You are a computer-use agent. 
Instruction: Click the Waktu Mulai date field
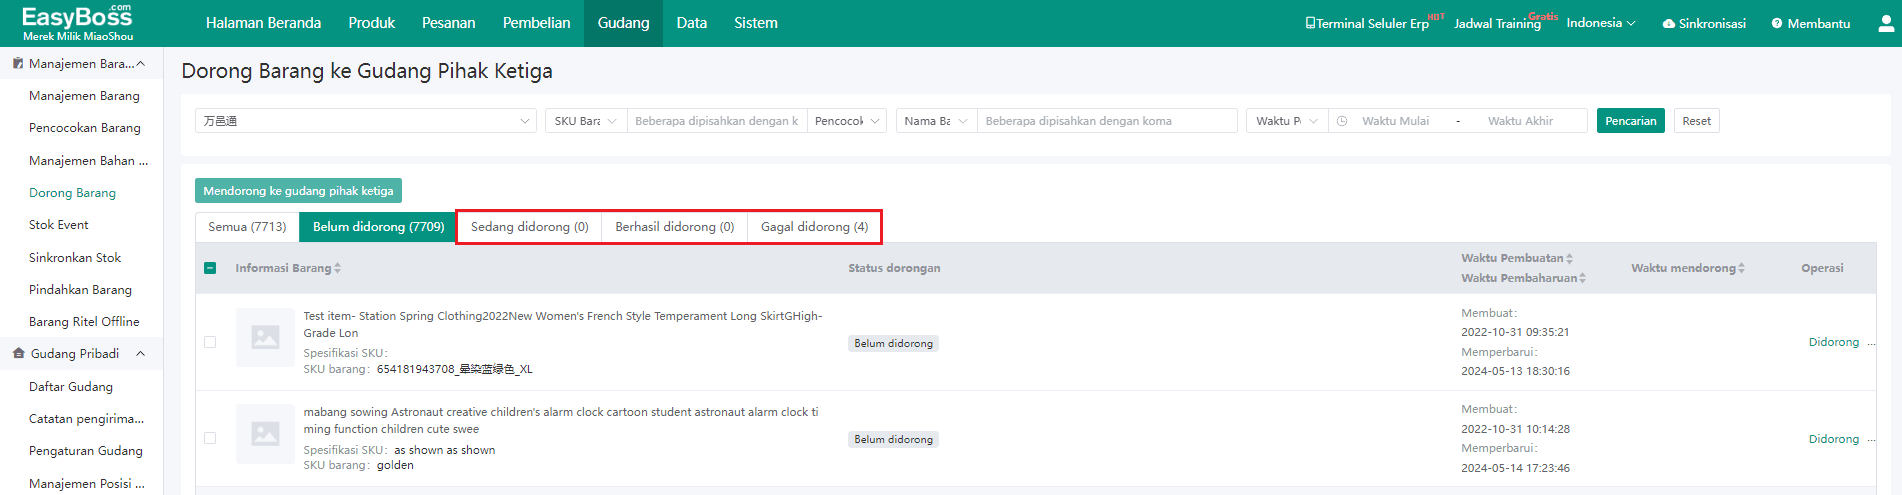click(x=1395, y=121)
